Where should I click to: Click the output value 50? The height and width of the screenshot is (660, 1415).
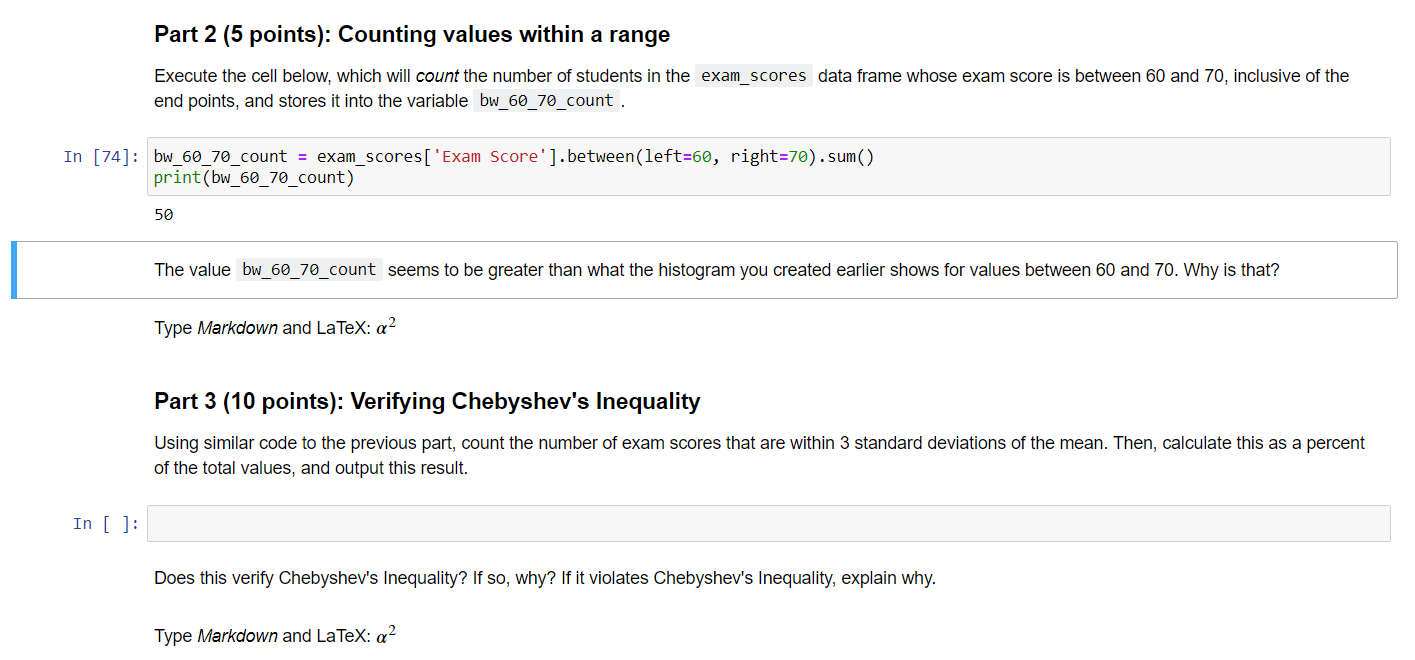click(161, 214)
